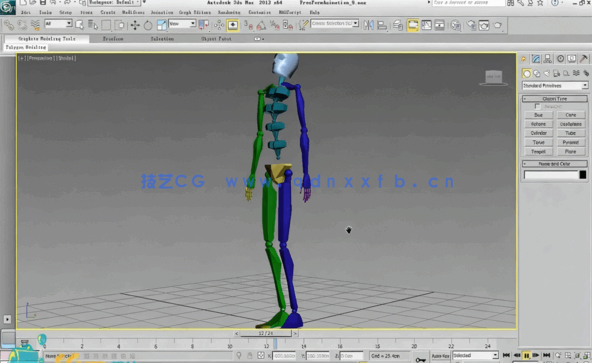Viewport: 592px width, 363px height.
Task: Click the Cone primitive button
Action: tap(570, 115)
